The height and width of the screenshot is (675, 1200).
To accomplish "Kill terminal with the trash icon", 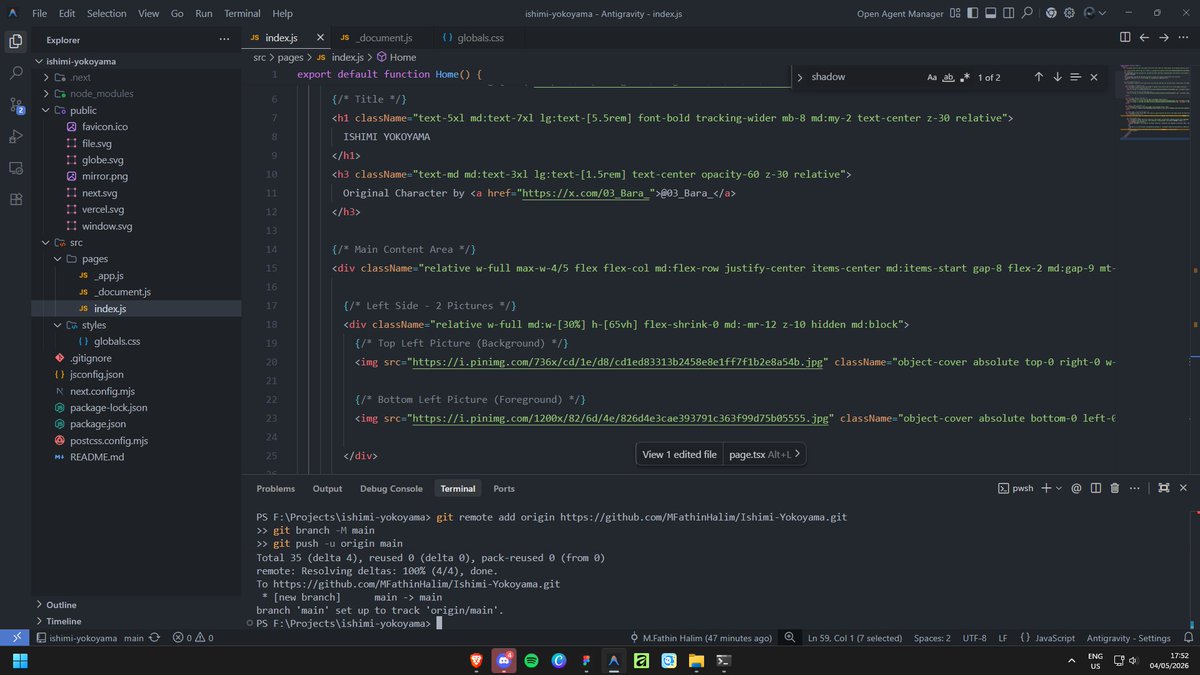I will click(x=1115, y=488).
